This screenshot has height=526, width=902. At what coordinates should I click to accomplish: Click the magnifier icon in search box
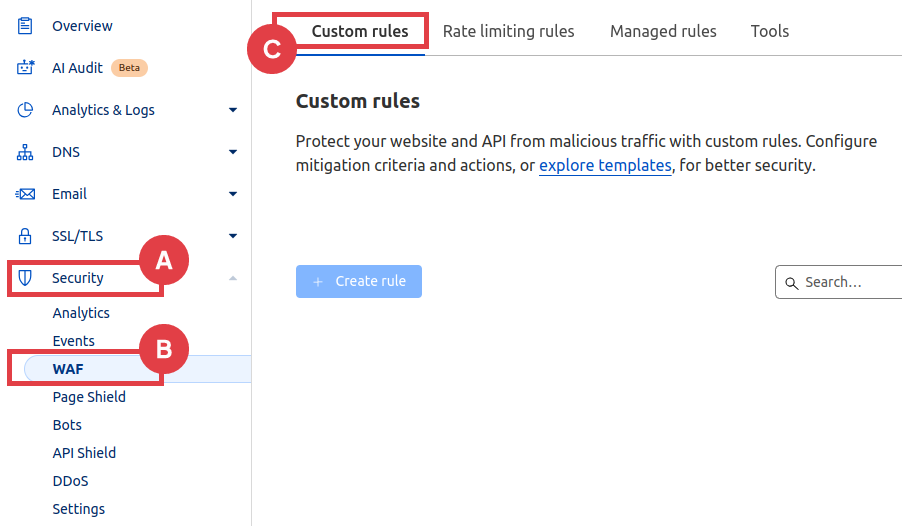click(x=792, y=283)
